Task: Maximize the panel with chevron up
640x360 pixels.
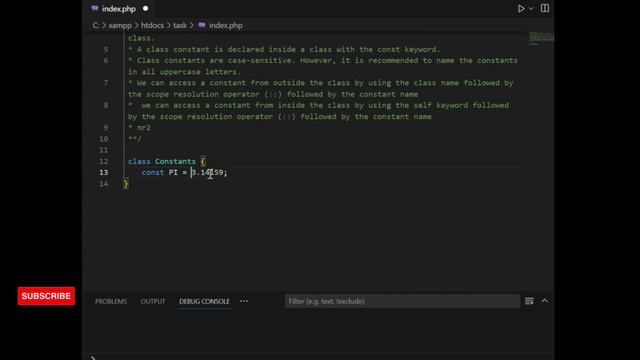Action: click(x=544, y=300)
